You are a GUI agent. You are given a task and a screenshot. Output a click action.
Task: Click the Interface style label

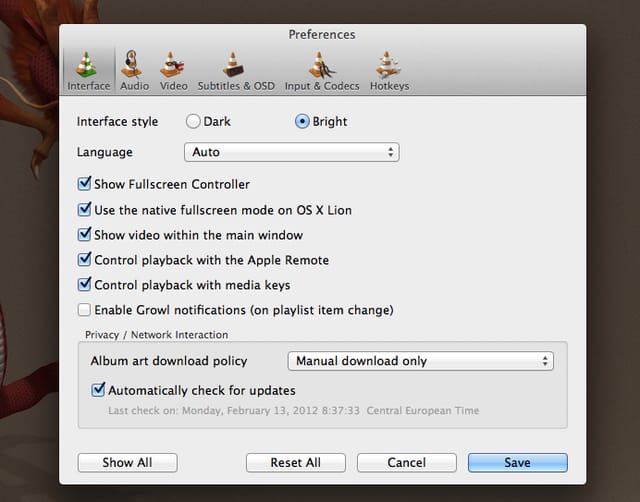(x=117, y=122)
